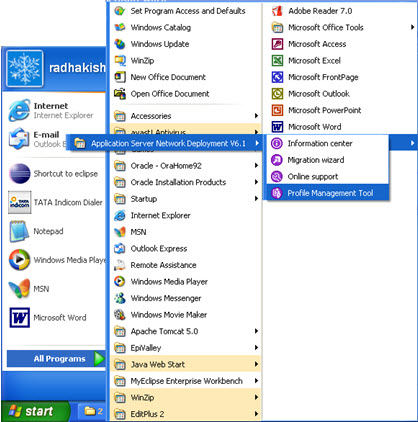Screen dimensions: 418x422
Task: Click the Information center icon
Action: coord(276,143)
